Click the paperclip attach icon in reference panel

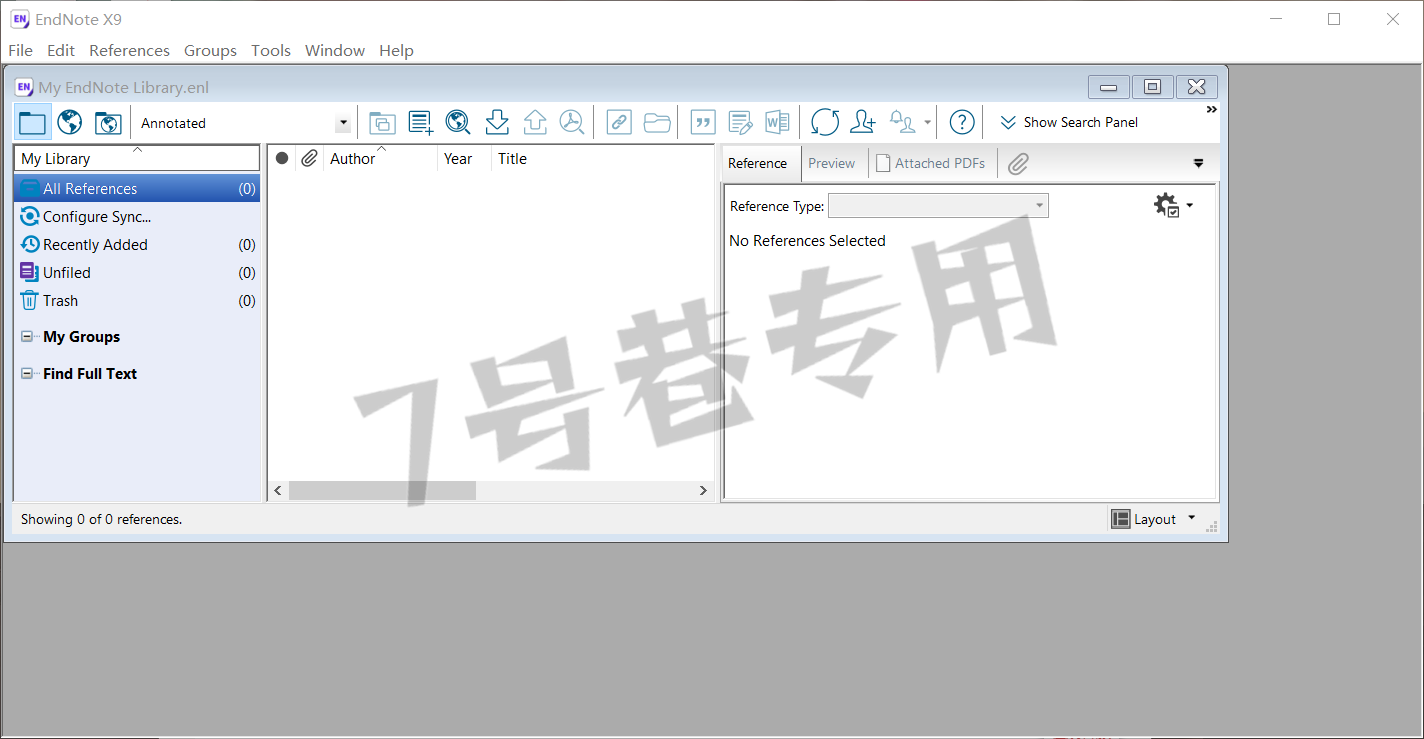[1018, 163]
